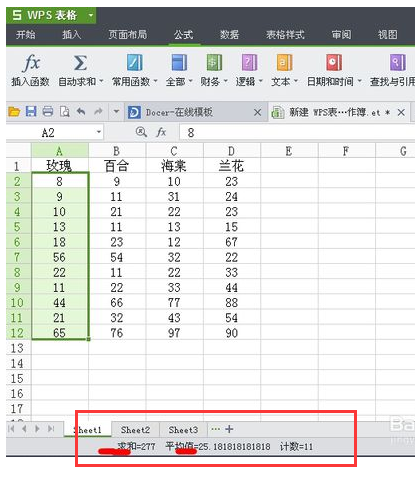Open the Text functions orange book icon
The image size is (415, 479).
(285, 63)
